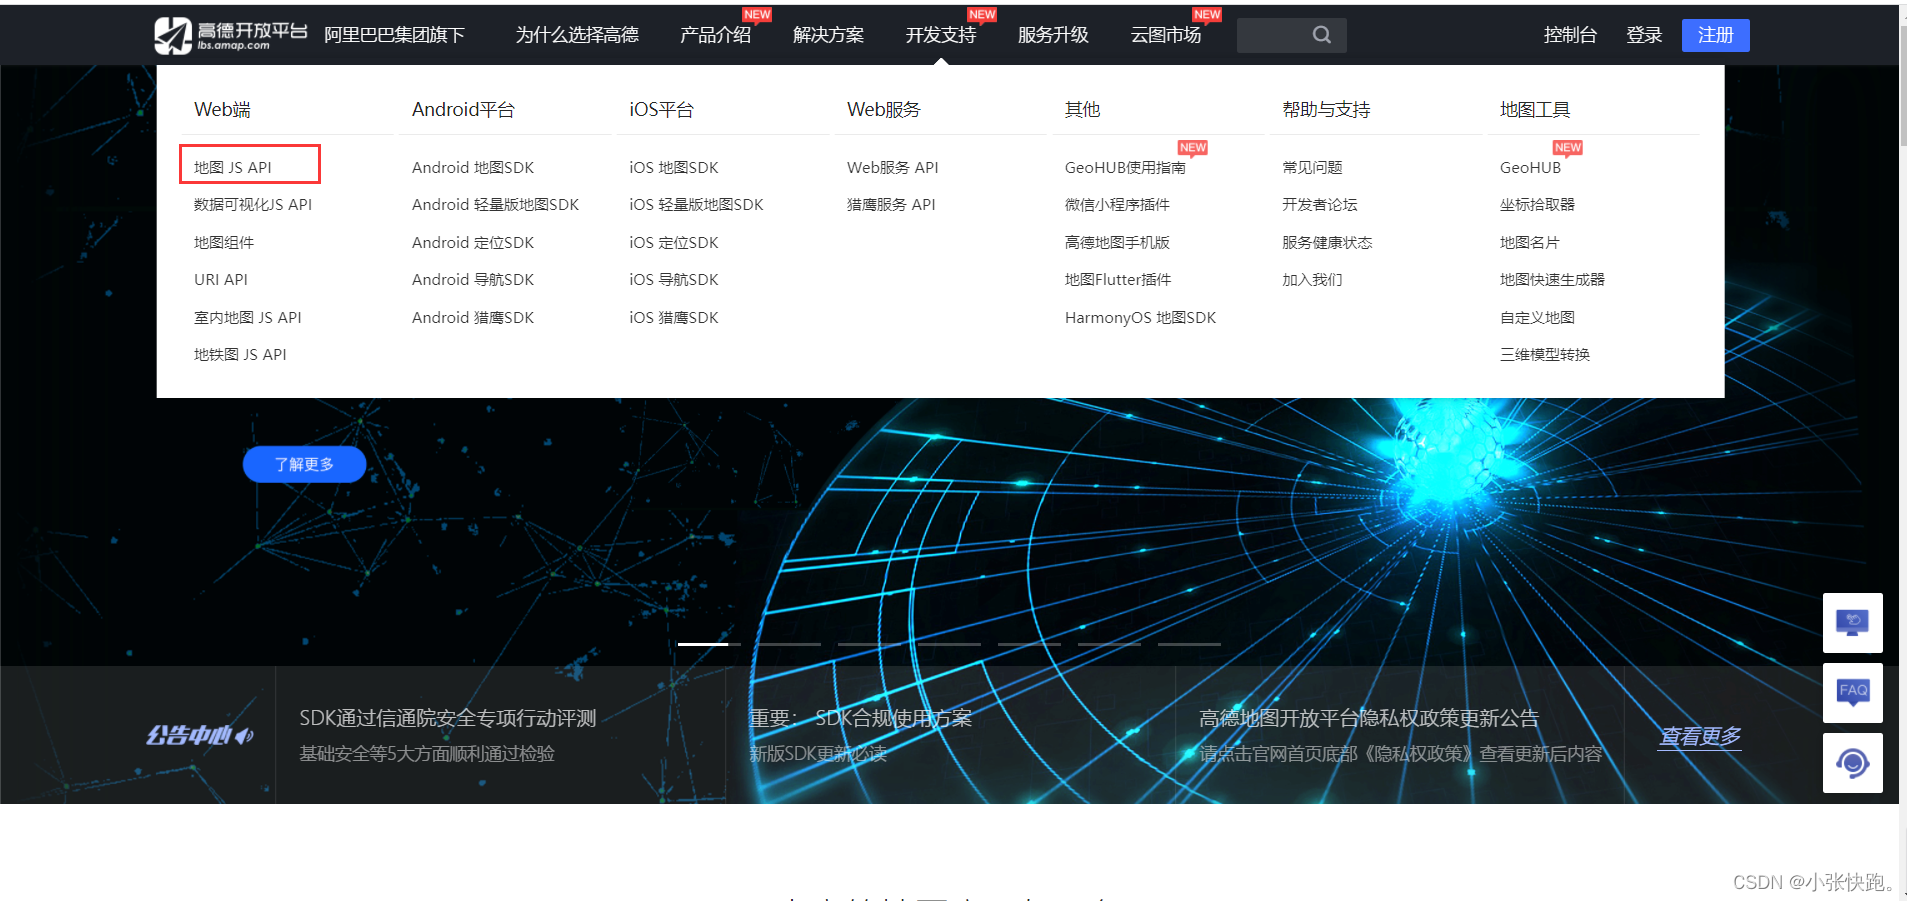The image size is (1907, 901).
Task: Open 微信小程序插件
Action: [1117, 204]
